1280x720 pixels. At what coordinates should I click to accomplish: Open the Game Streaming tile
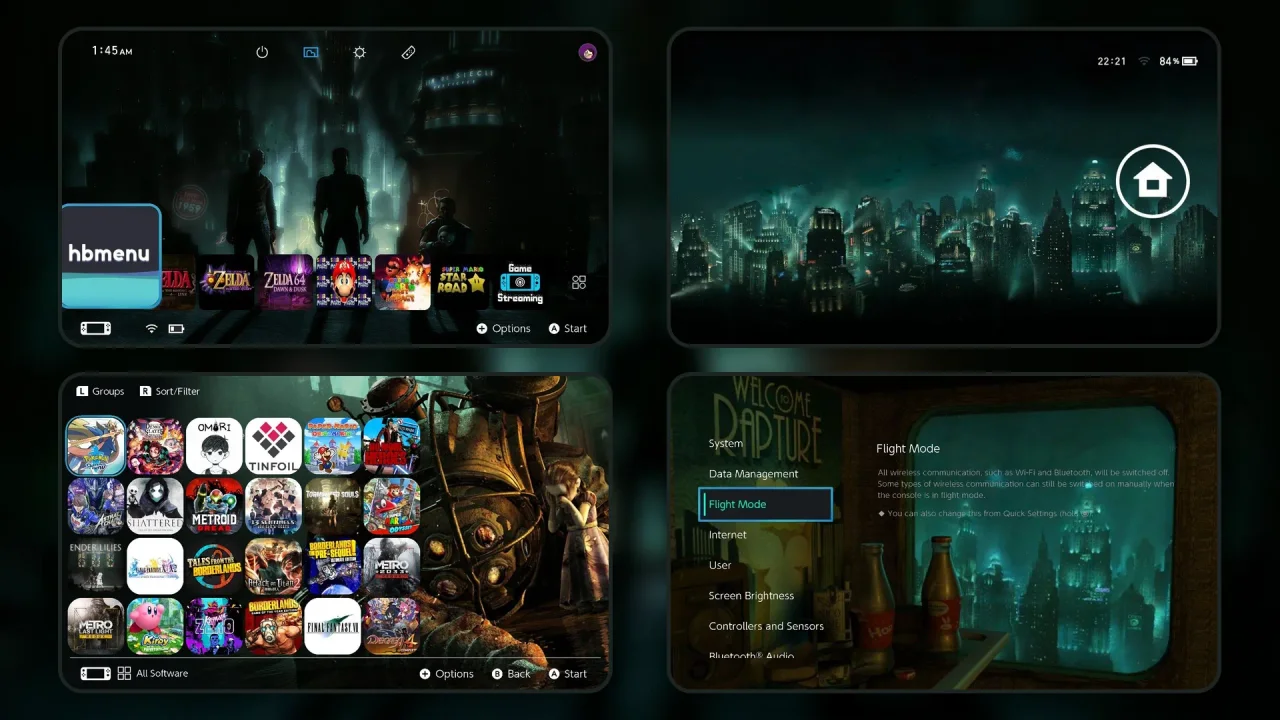(x=520, y=282)
